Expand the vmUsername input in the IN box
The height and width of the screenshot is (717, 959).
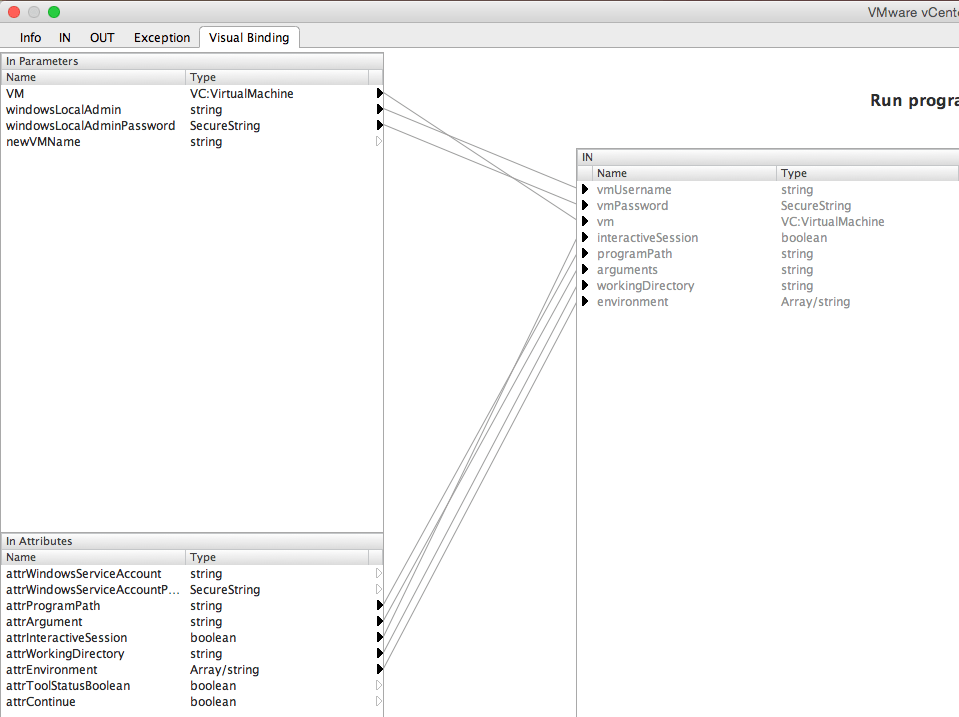click(585, 189)
